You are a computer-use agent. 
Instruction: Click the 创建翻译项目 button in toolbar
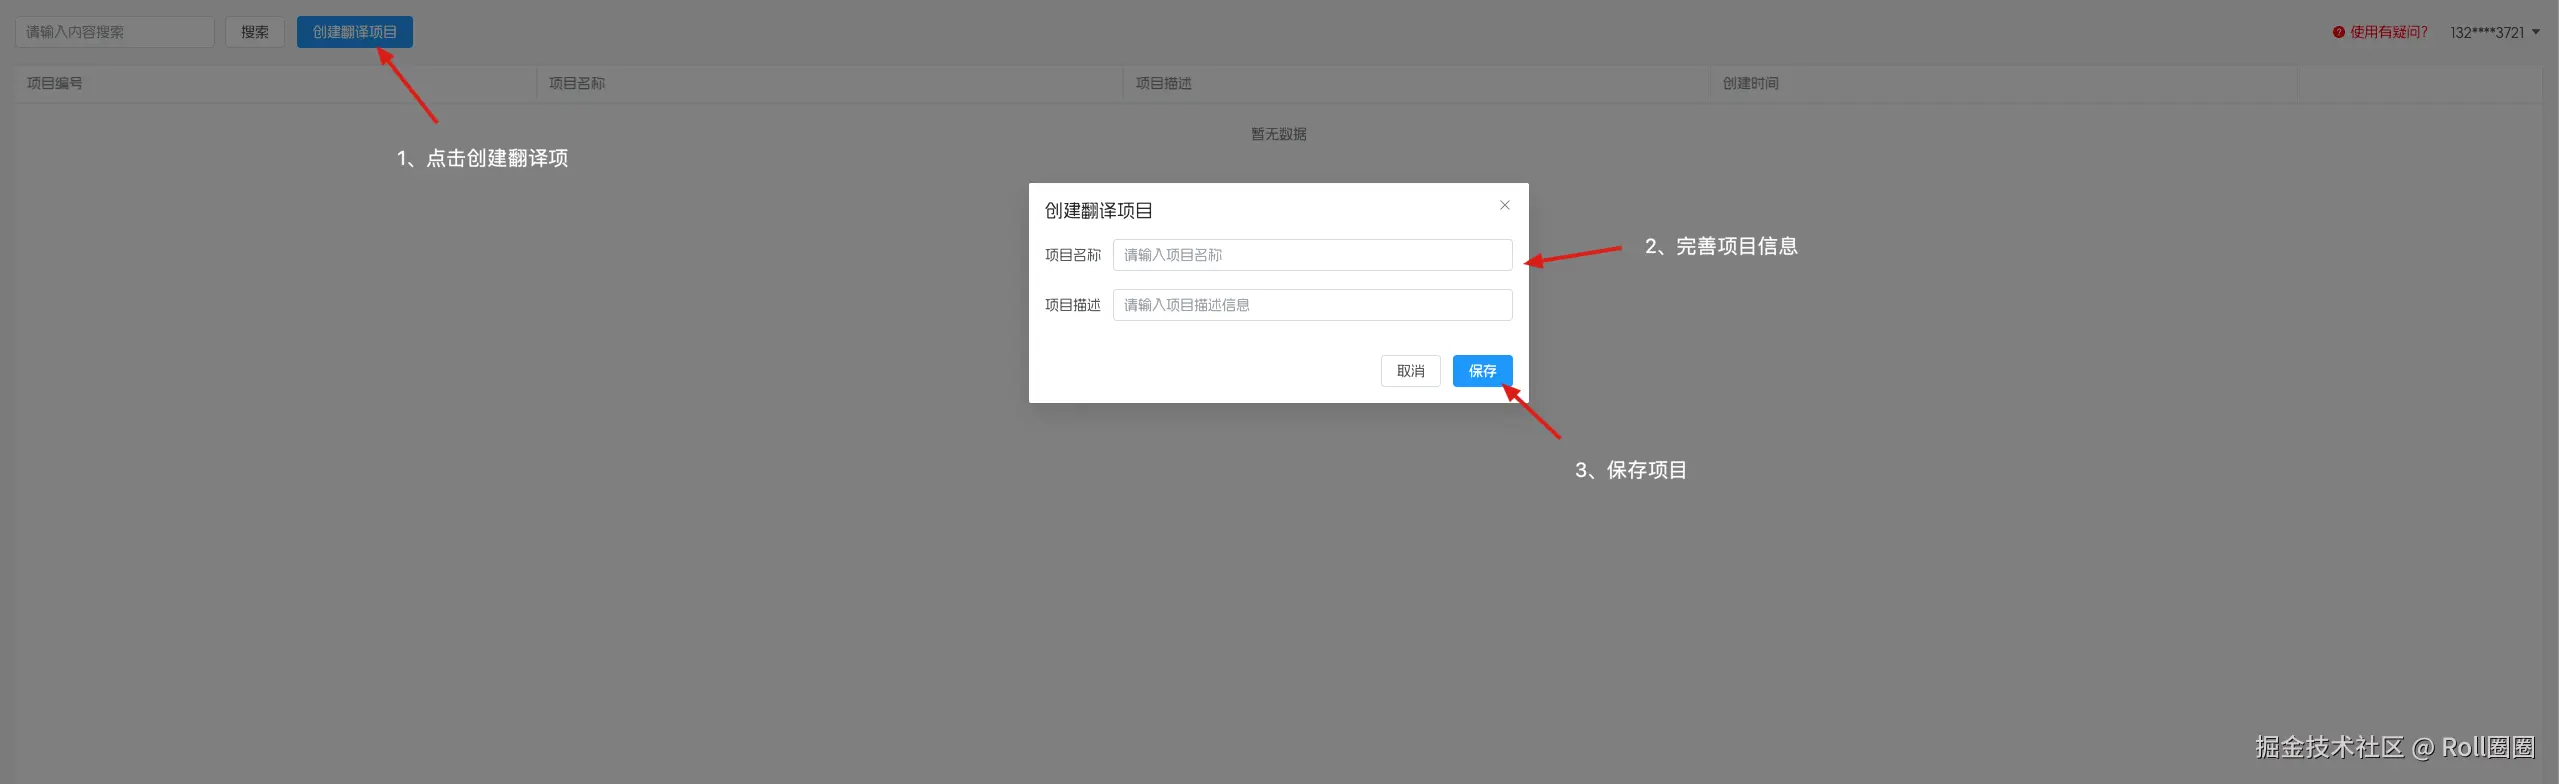coord(354,32)
